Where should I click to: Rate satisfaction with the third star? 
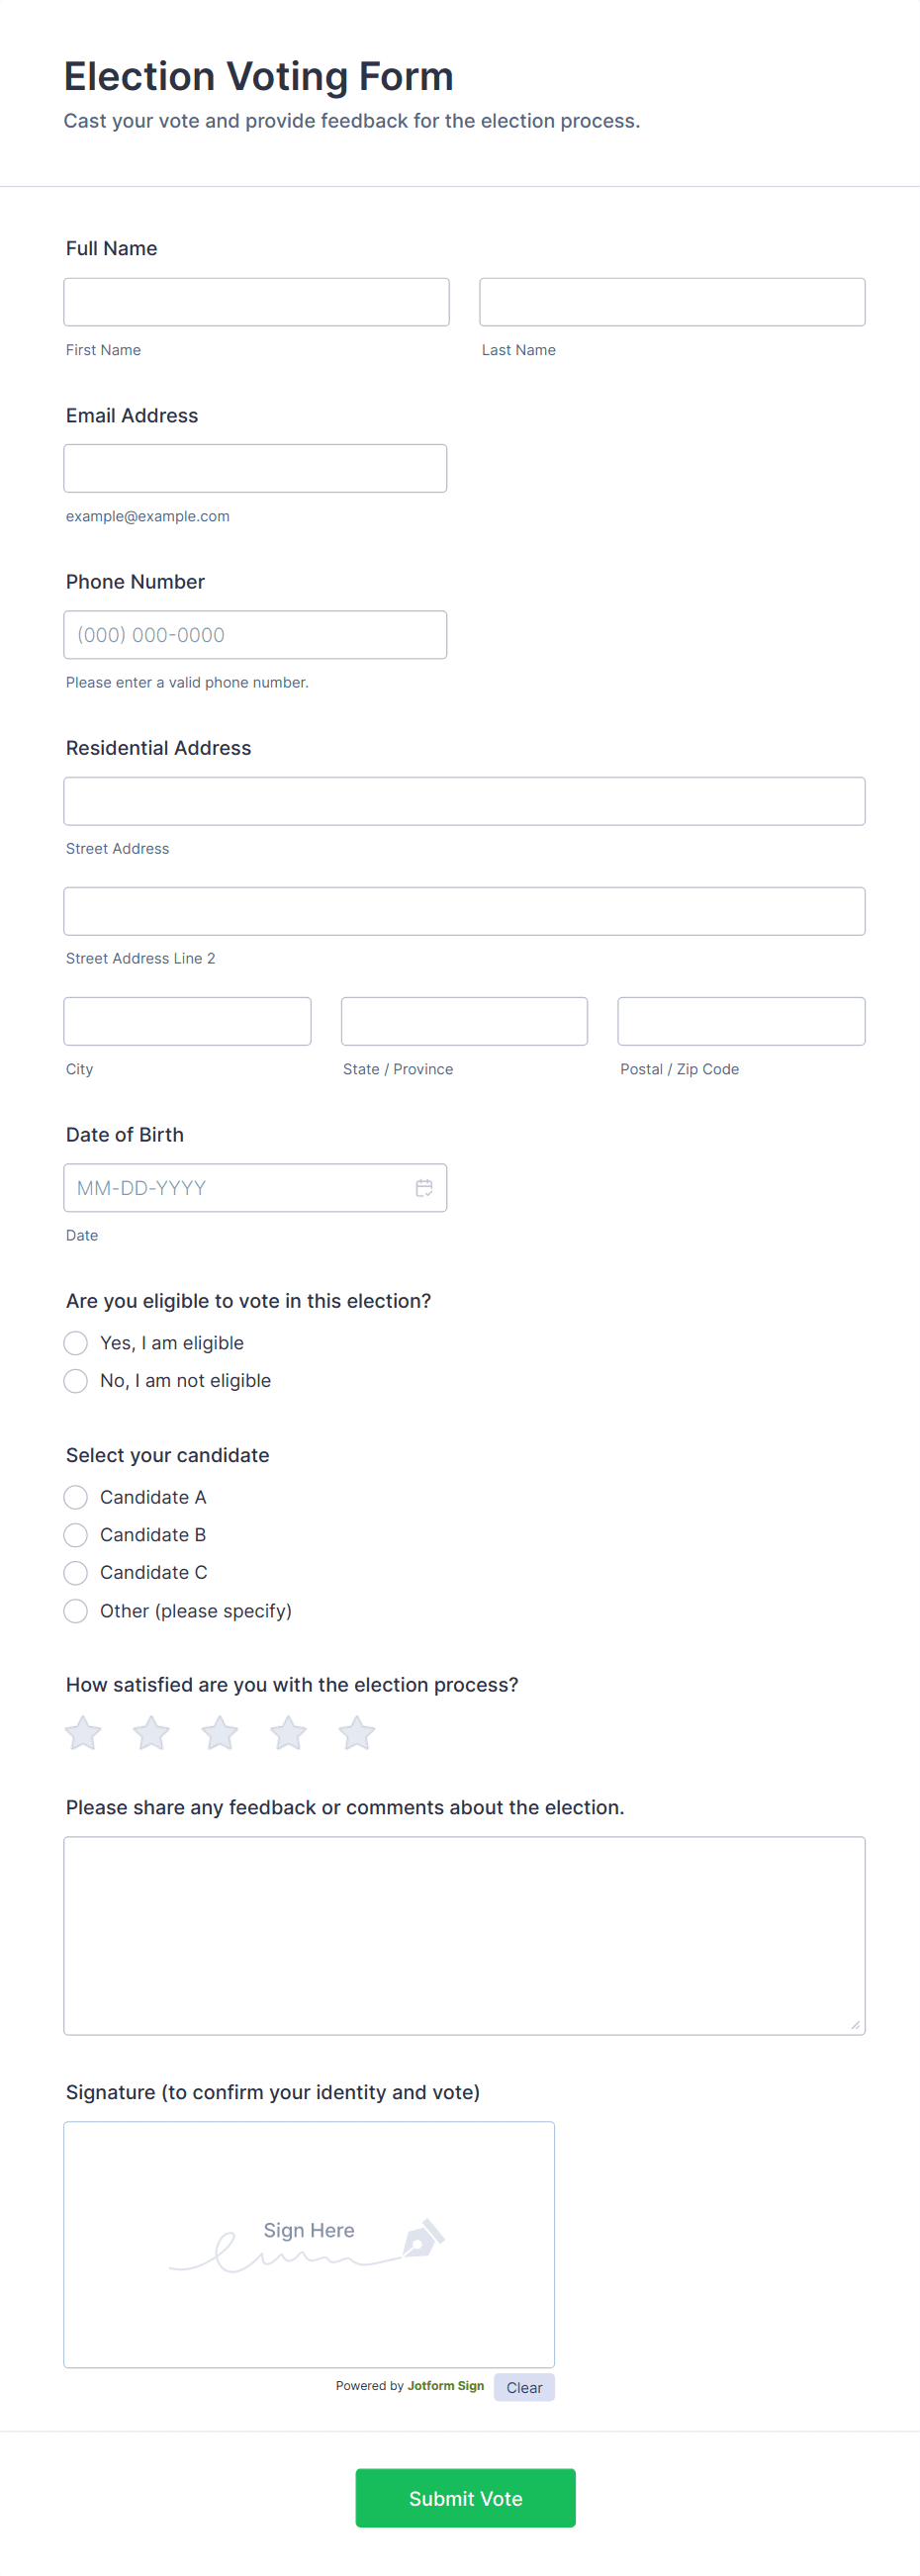point(220,1733)
